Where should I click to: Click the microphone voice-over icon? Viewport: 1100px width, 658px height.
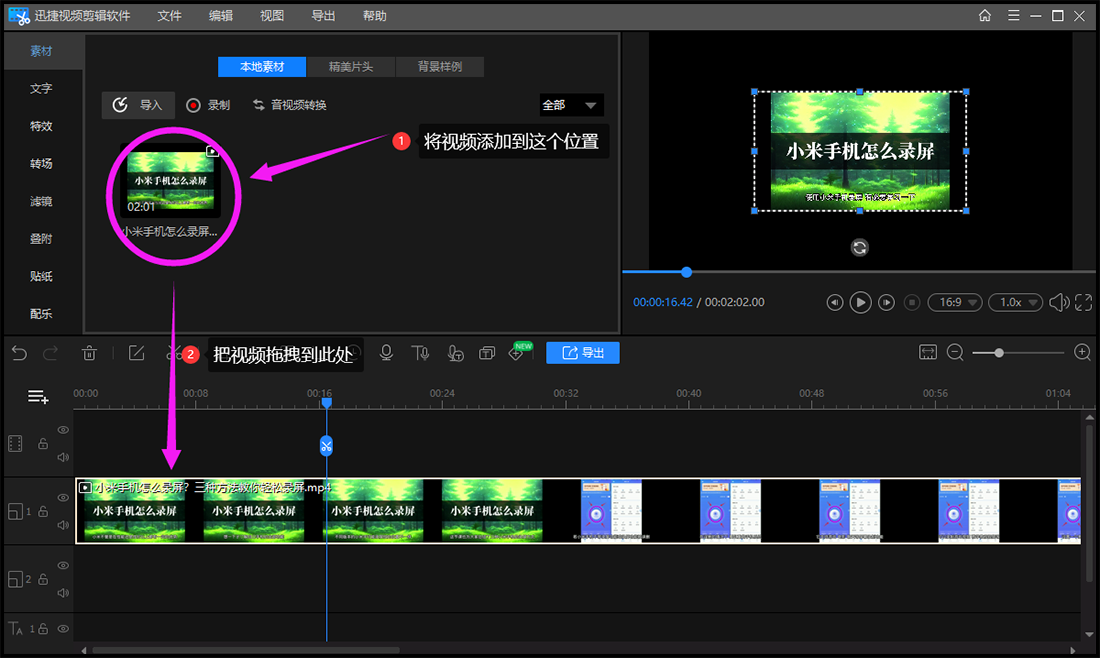(386, 353)
